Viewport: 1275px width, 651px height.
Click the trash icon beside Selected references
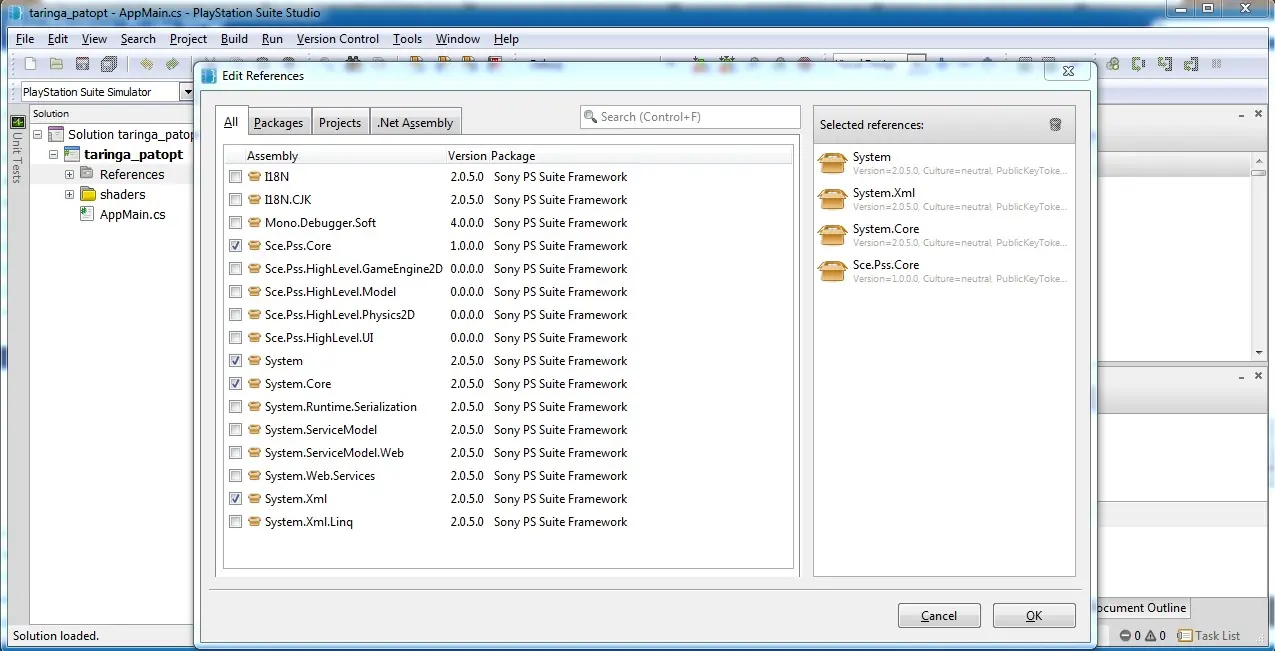click(1055, 125)
